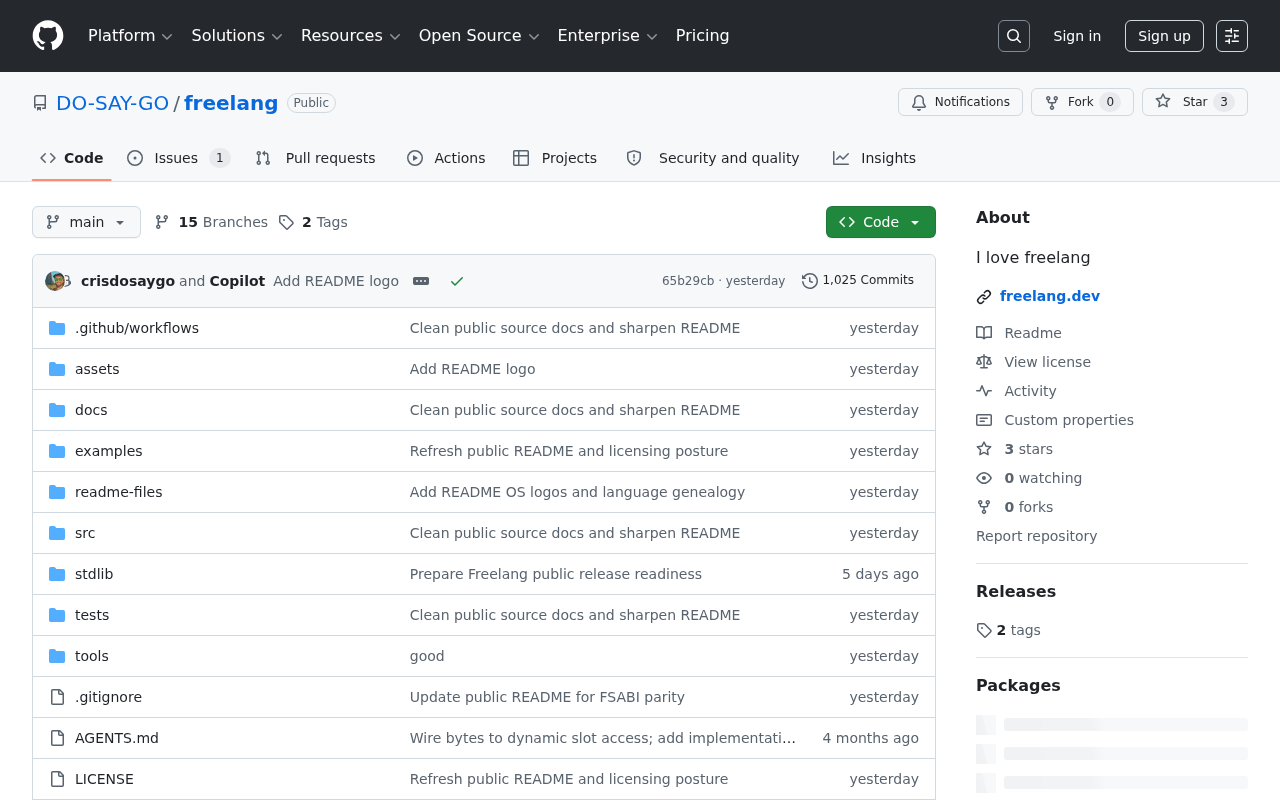Click the src folder icon
Image resolution: width=1280 pixels, height=800 pixels.
point(57,533)
